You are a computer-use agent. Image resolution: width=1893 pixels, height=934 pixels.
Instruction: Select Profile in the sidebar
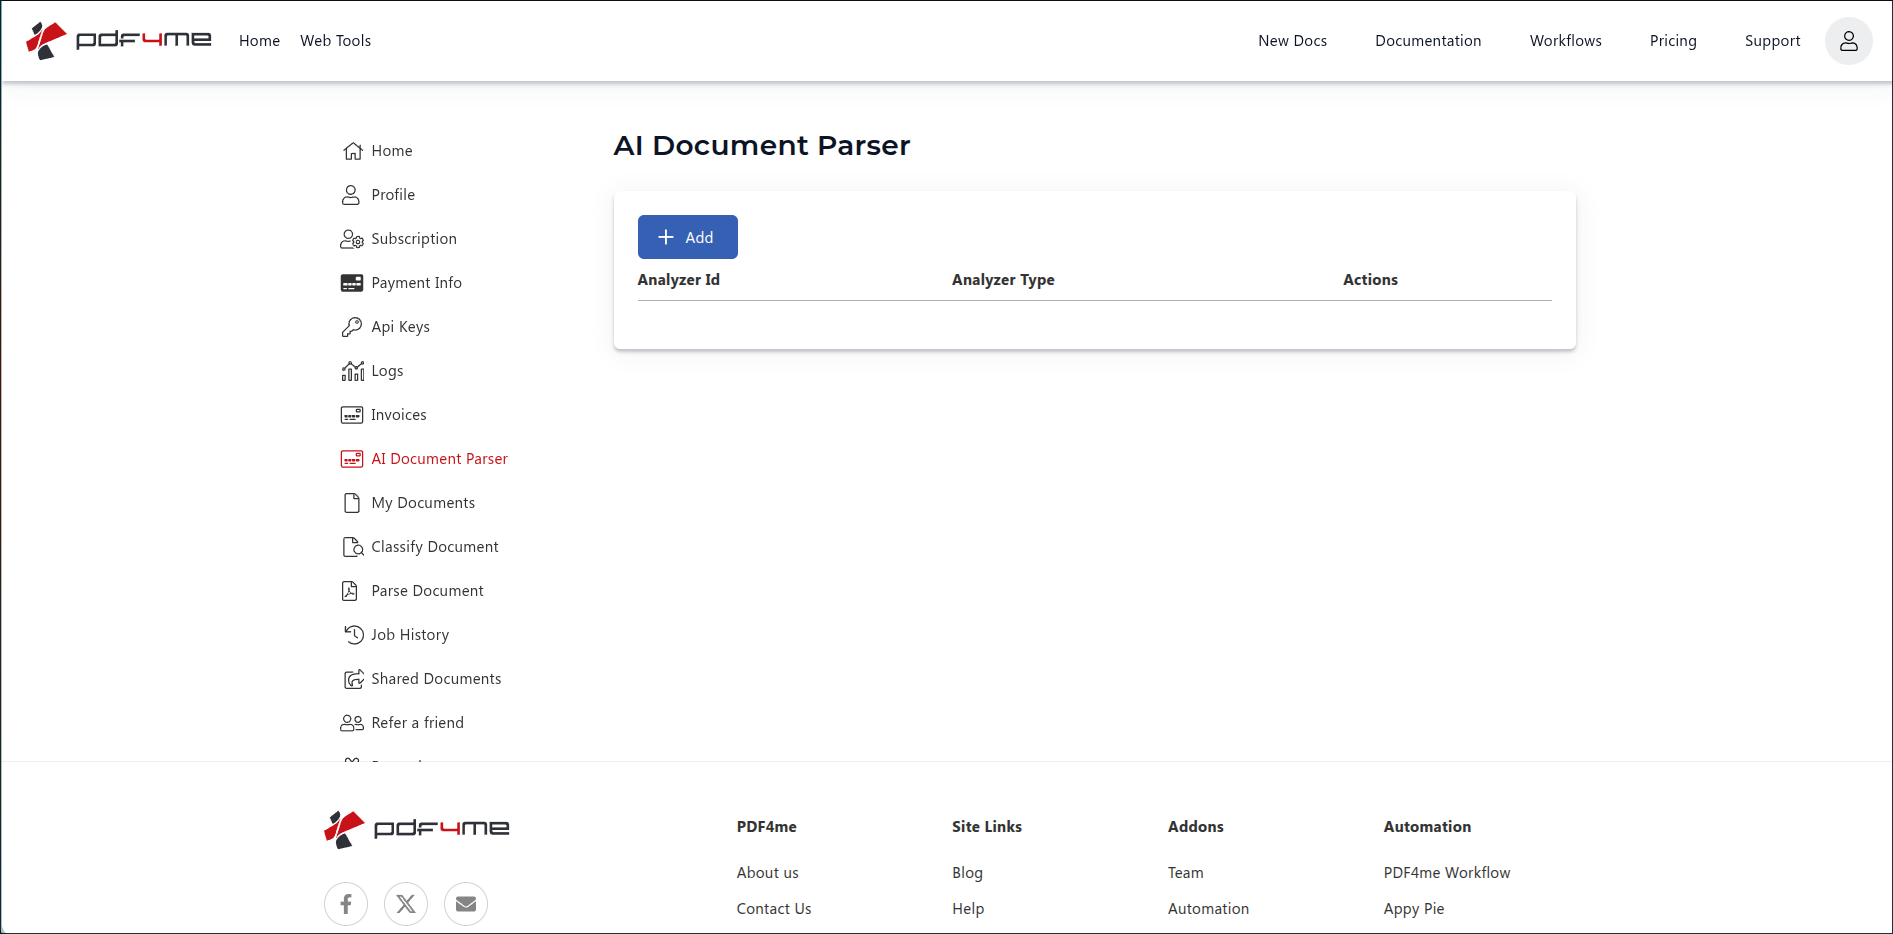click(x=393, y=195)
